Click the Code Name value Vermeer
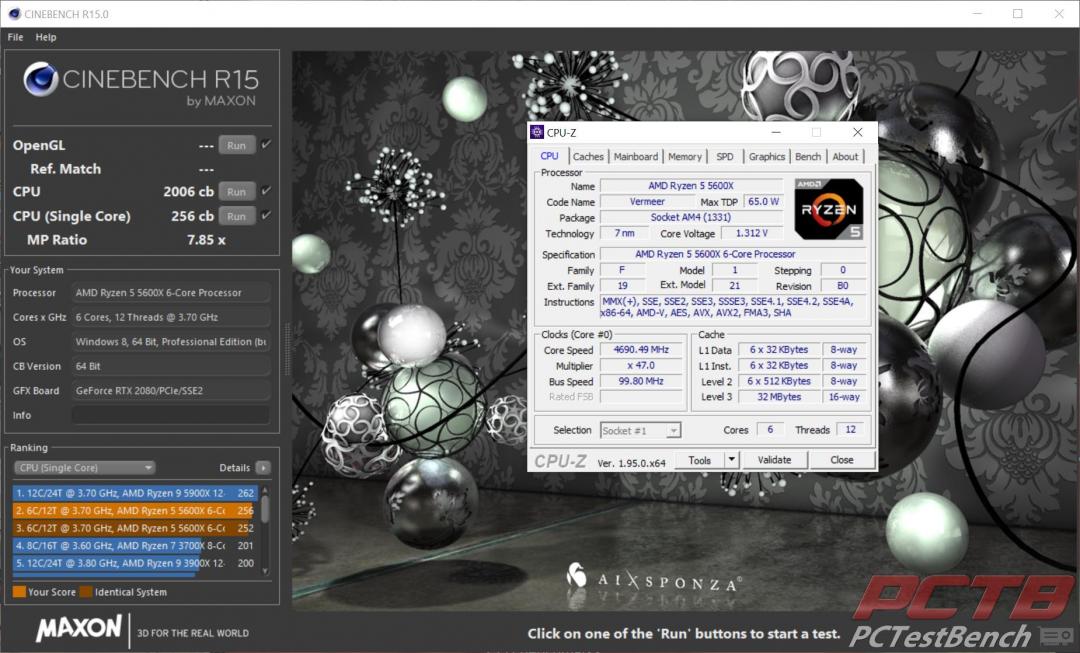The height and width of the screenshot is (653, 1080). coord(647,202)
